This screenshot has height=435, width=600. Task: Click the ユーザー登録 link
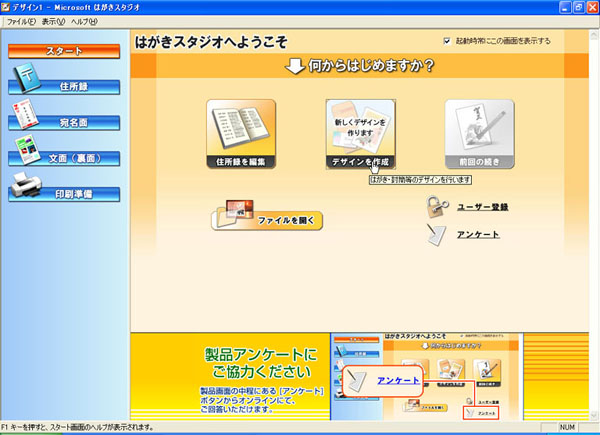(x=483, y=207)
